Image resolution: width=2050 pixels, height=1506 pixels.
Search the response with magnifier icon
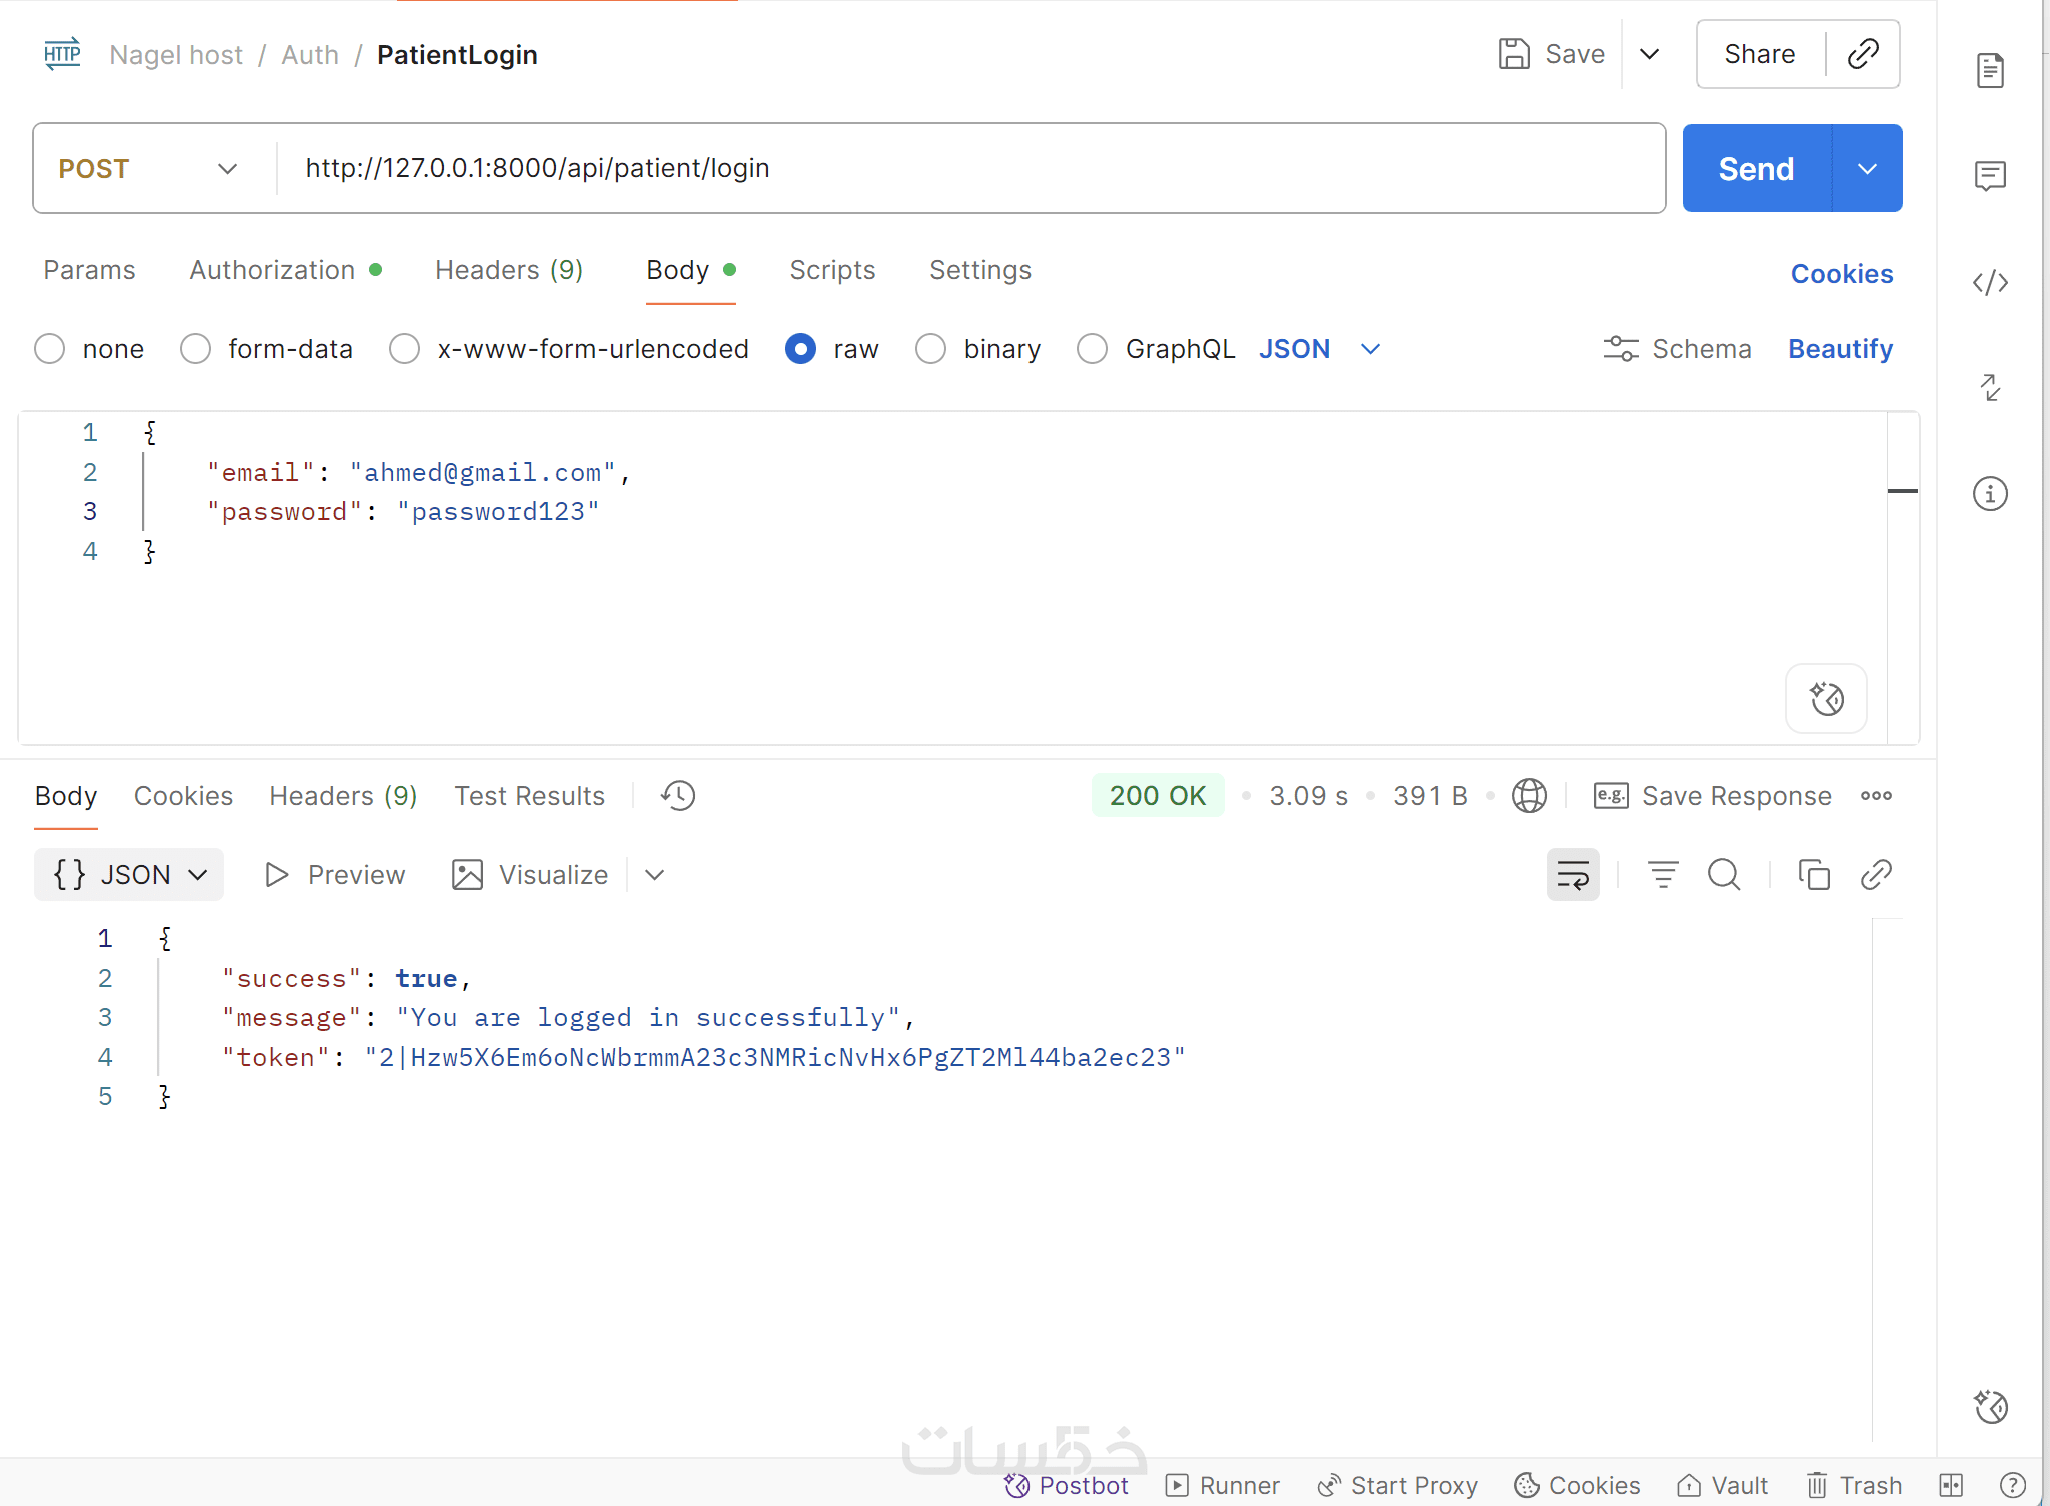(x=1724, y=875)
